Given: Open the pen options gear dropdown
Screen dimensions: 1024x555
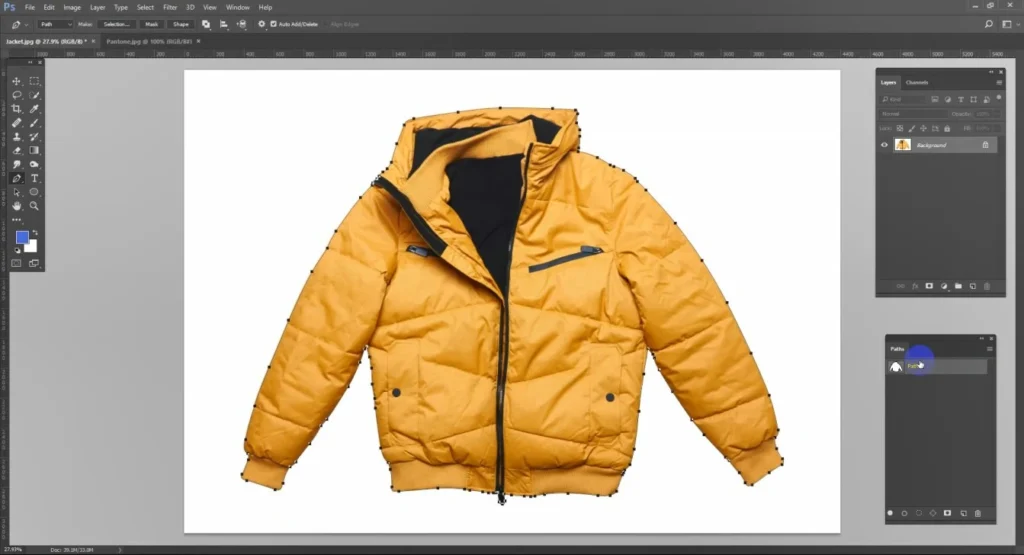Looking at the screenshot, I should tap(261, 24).
